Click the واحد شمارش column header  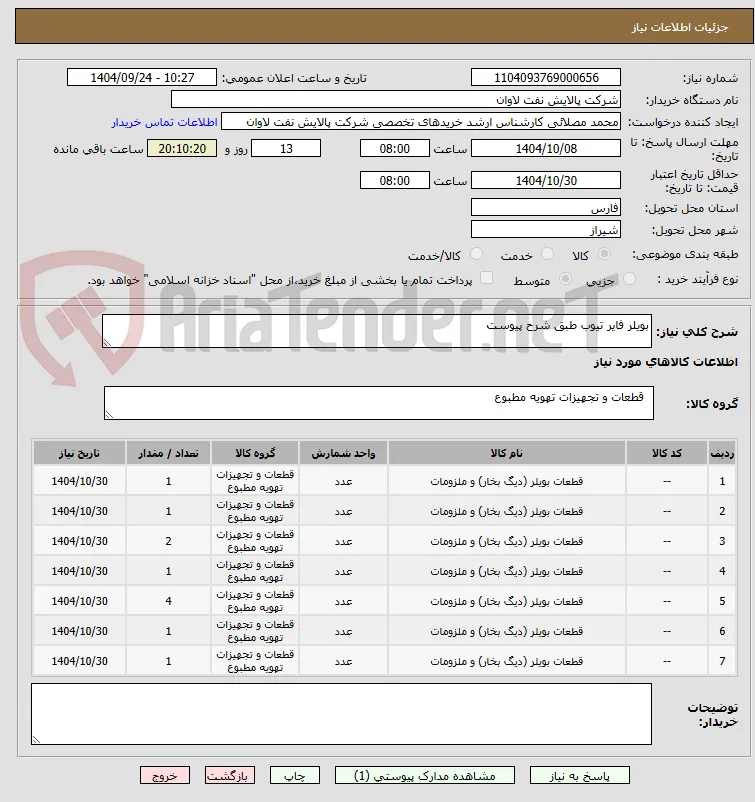click(x=343, y=453)
